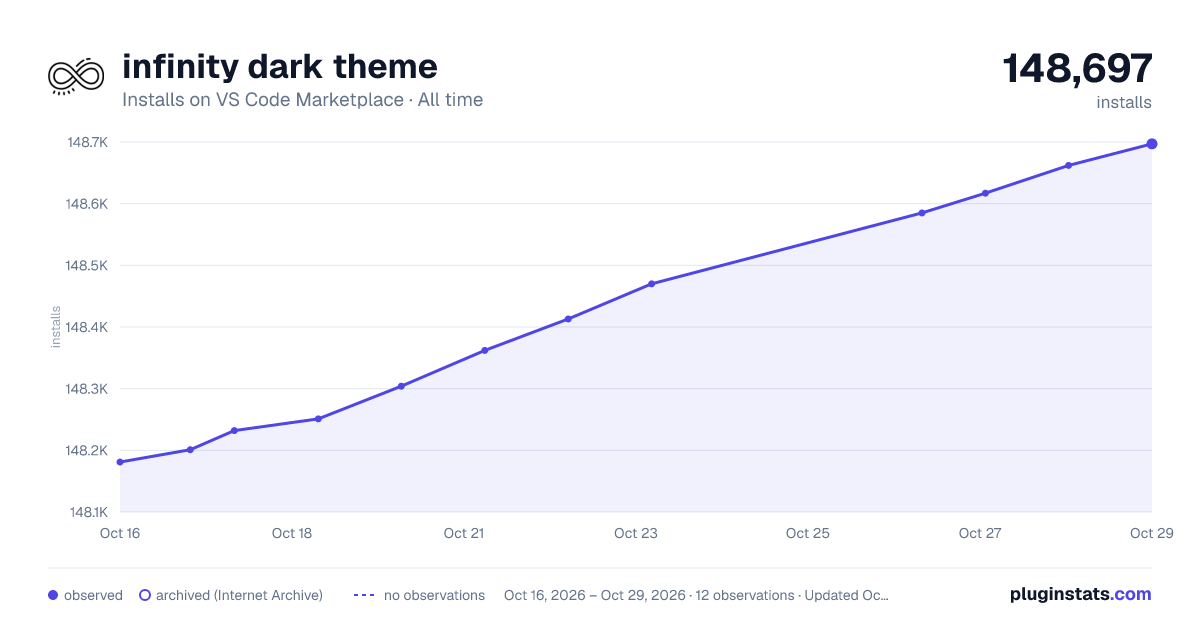Click the date range and observations text
Viewport: 1200px width, 630px height.
coord(696,595)
